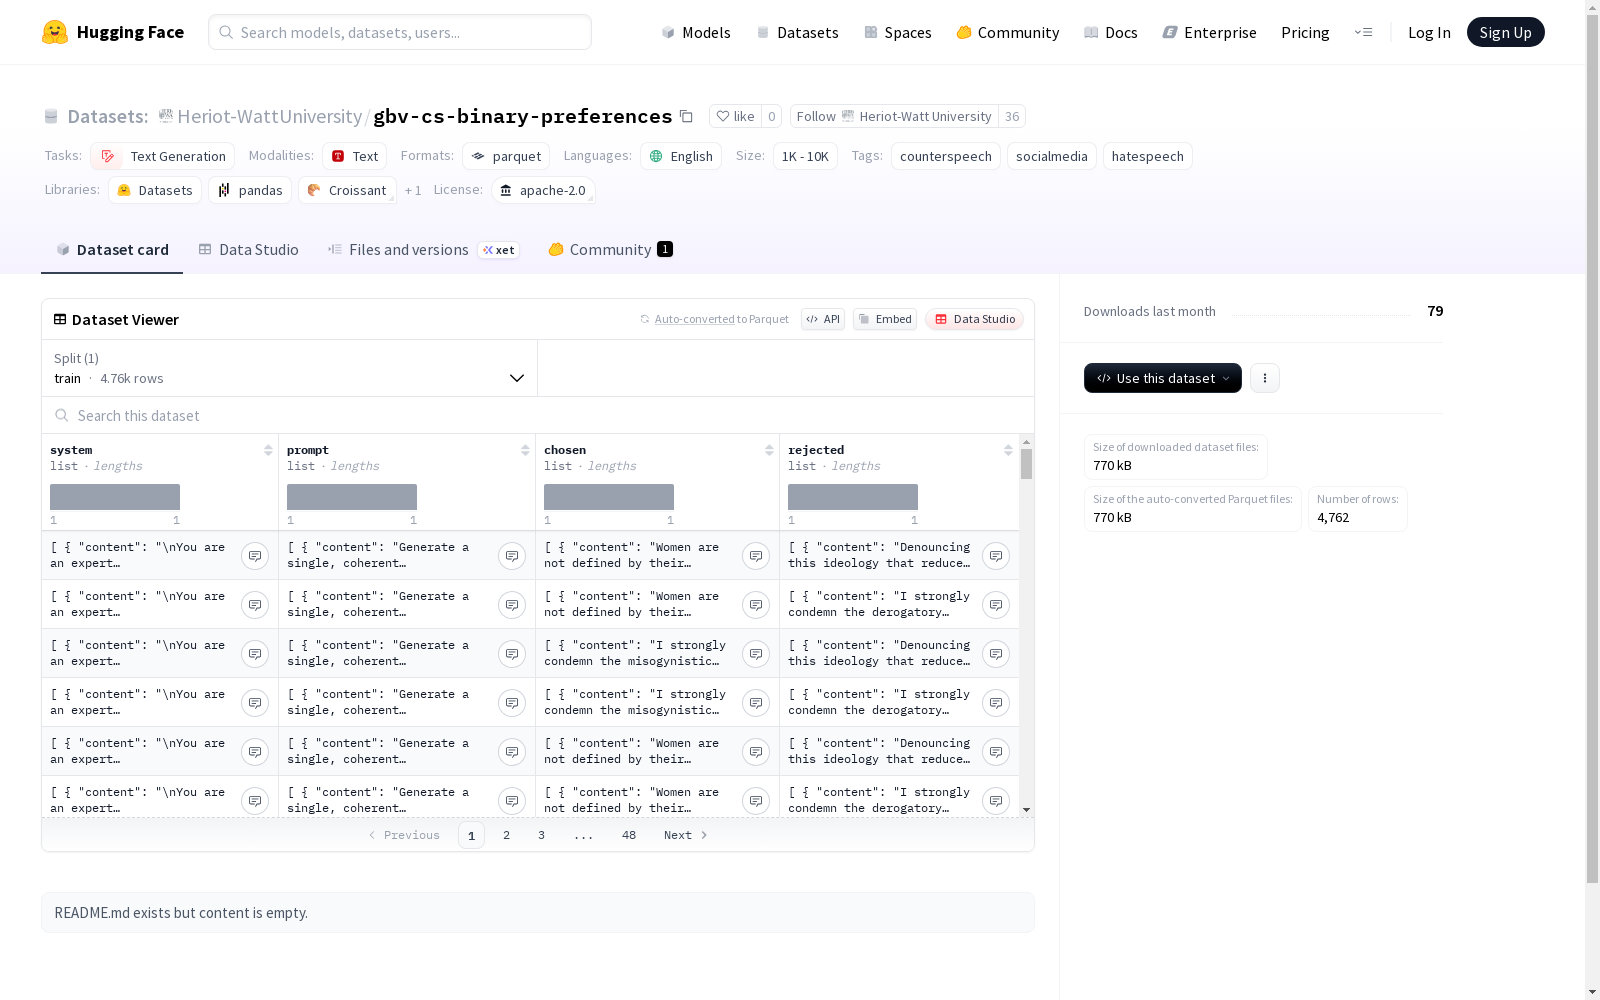Viewport: 1600px width, 1000px height.
Task: Expand second row prompt cell chat icon
Action: tap(512, 605)
